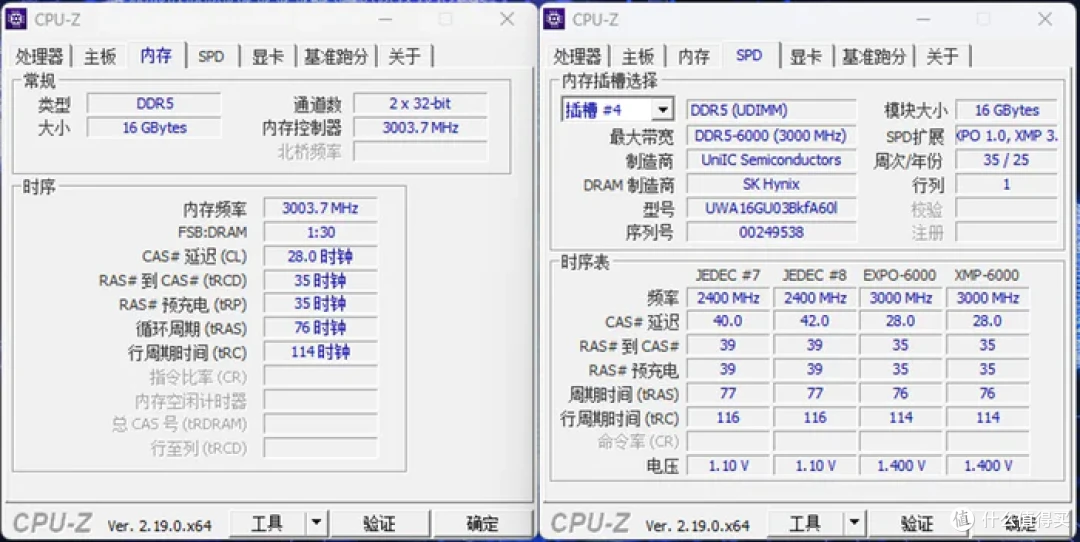Open the 基准跑分 tab in the left window
The height and width of the screenshot is (542, 1080).
[337, 56]
